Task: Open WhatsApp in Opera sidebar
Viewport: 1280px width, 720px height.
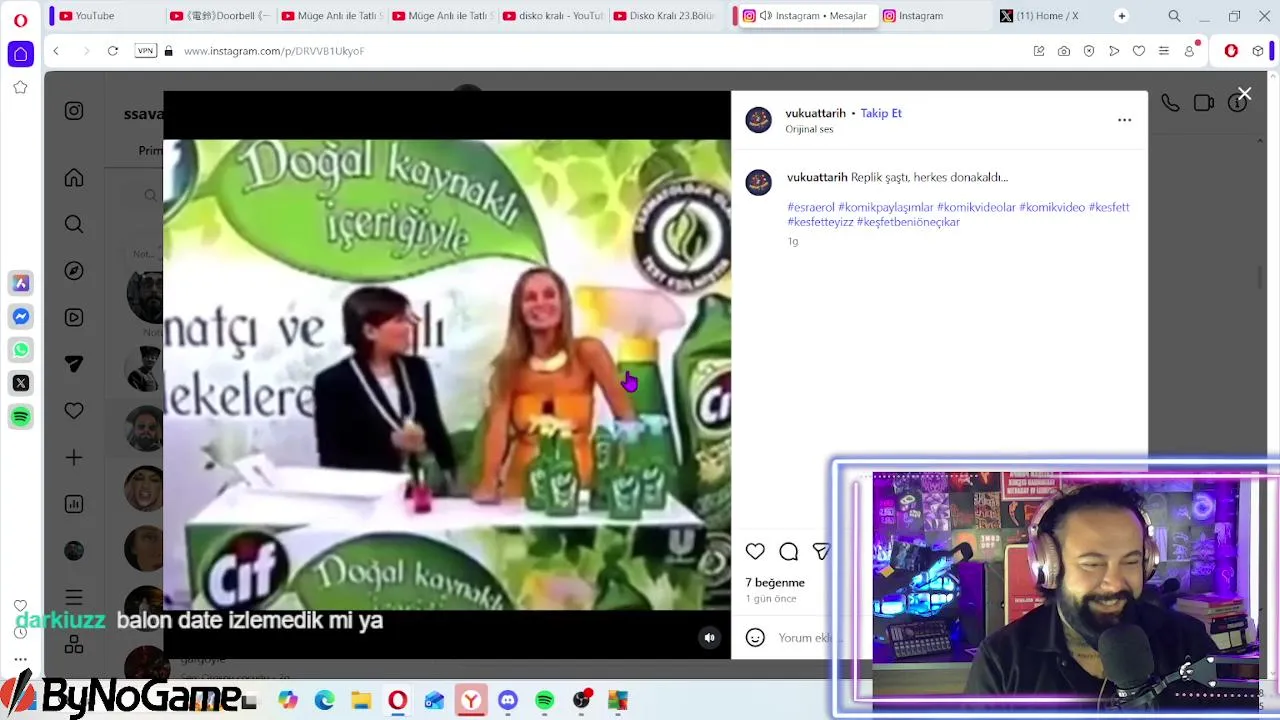Action: [x=20, y=350]
